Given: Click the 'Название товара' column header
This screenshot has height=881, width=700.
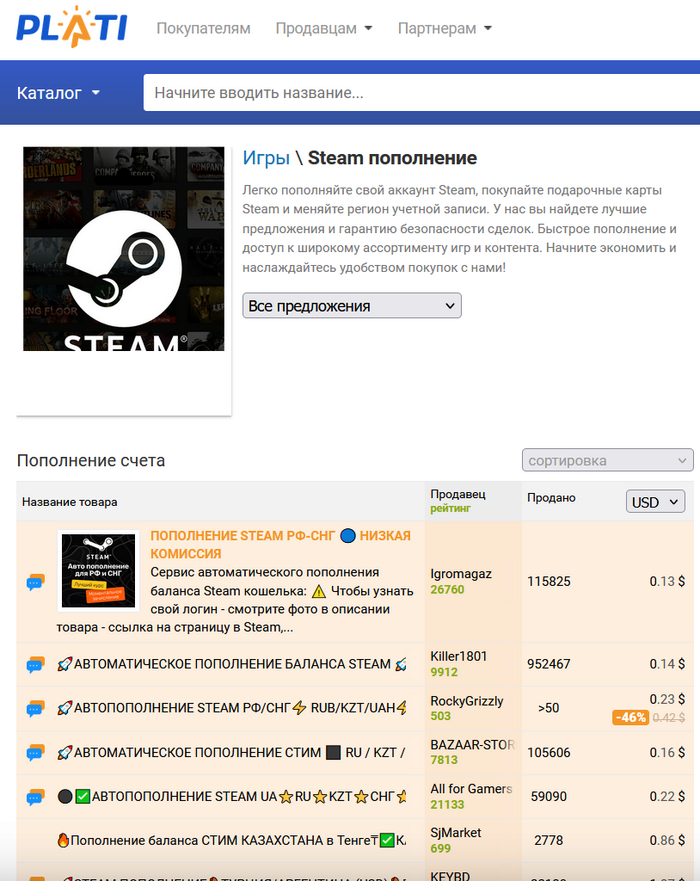Looking at the screenshot, I should [70, 502].
